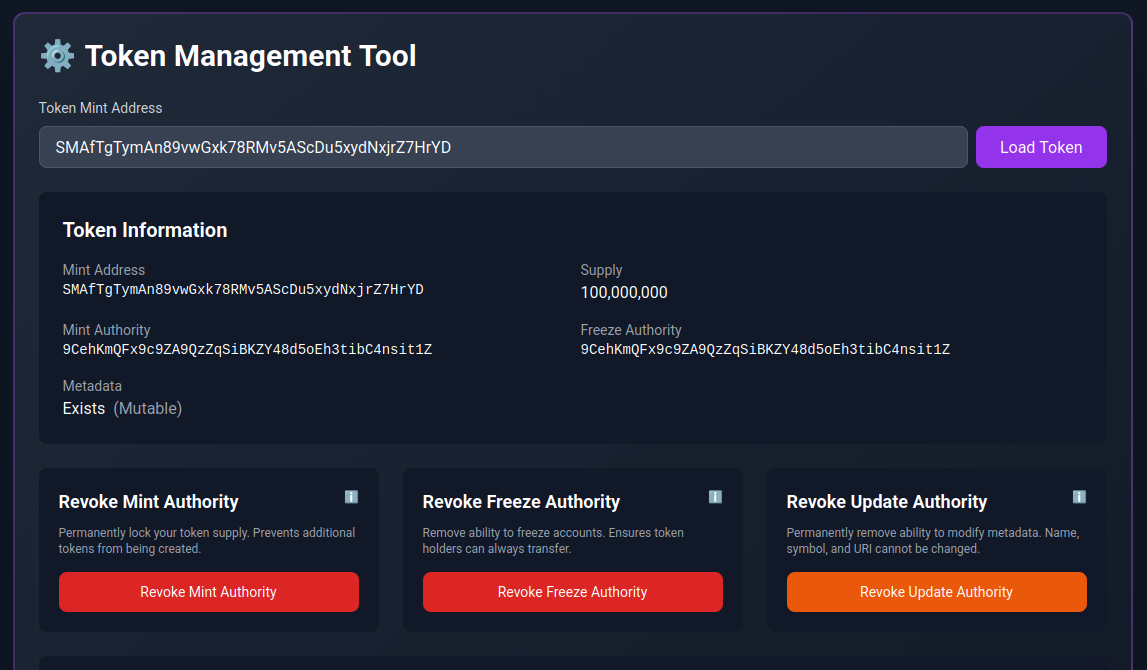1147x670 pixels.
Task: Click the gear icon beside the page title
Action: (57, 56)
